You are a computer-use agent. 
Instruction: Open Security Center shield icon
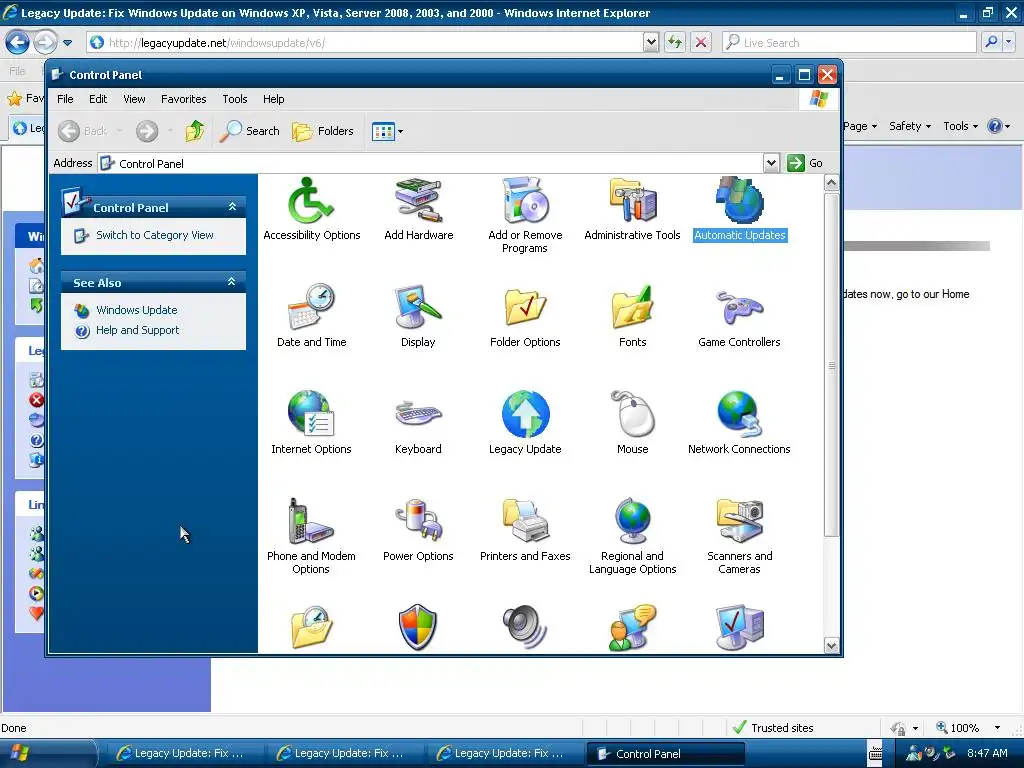(x=417, y=628)
